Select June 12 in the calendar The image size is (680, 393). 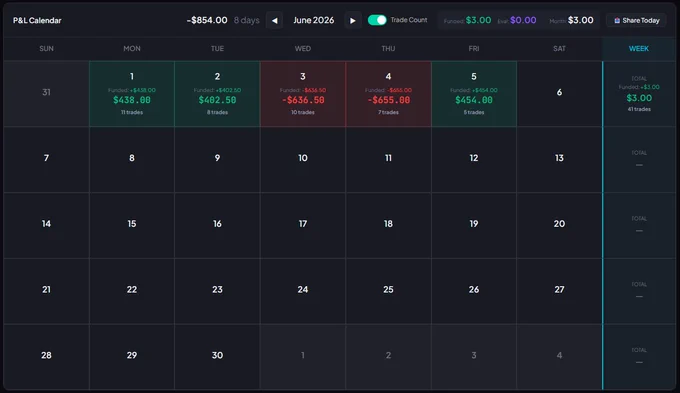coord(474,160)
